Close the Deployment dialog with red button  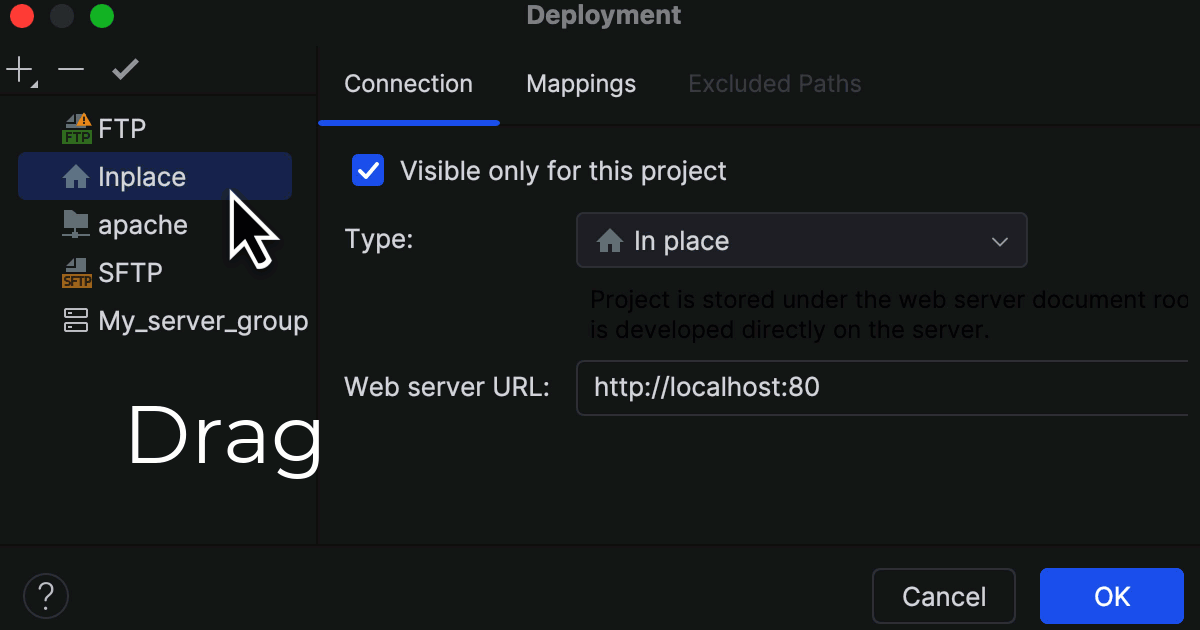coord(22,16)
